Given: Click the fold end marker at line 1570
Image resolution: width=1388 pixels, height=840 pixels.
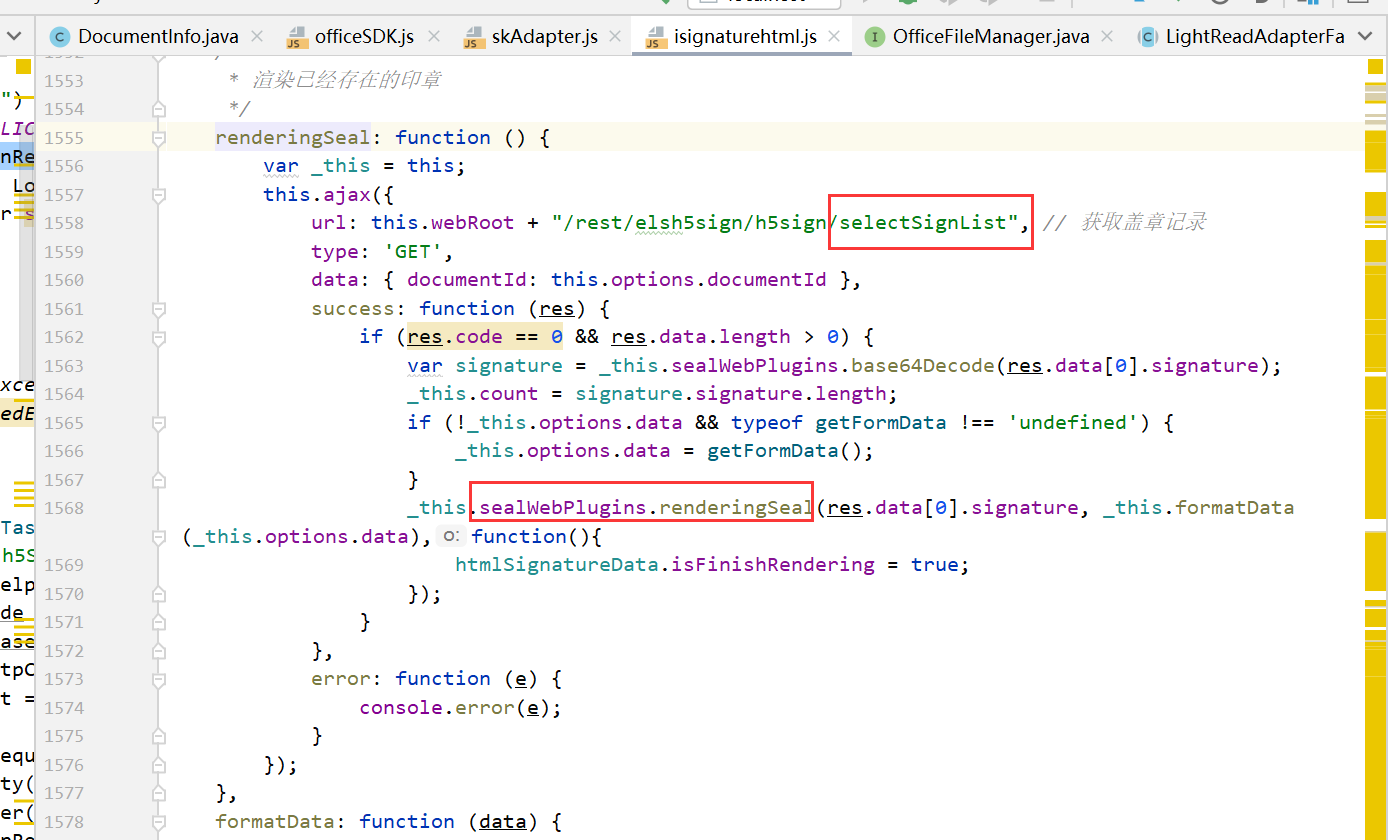Looking at the screenshot, I should pos(158,593).
